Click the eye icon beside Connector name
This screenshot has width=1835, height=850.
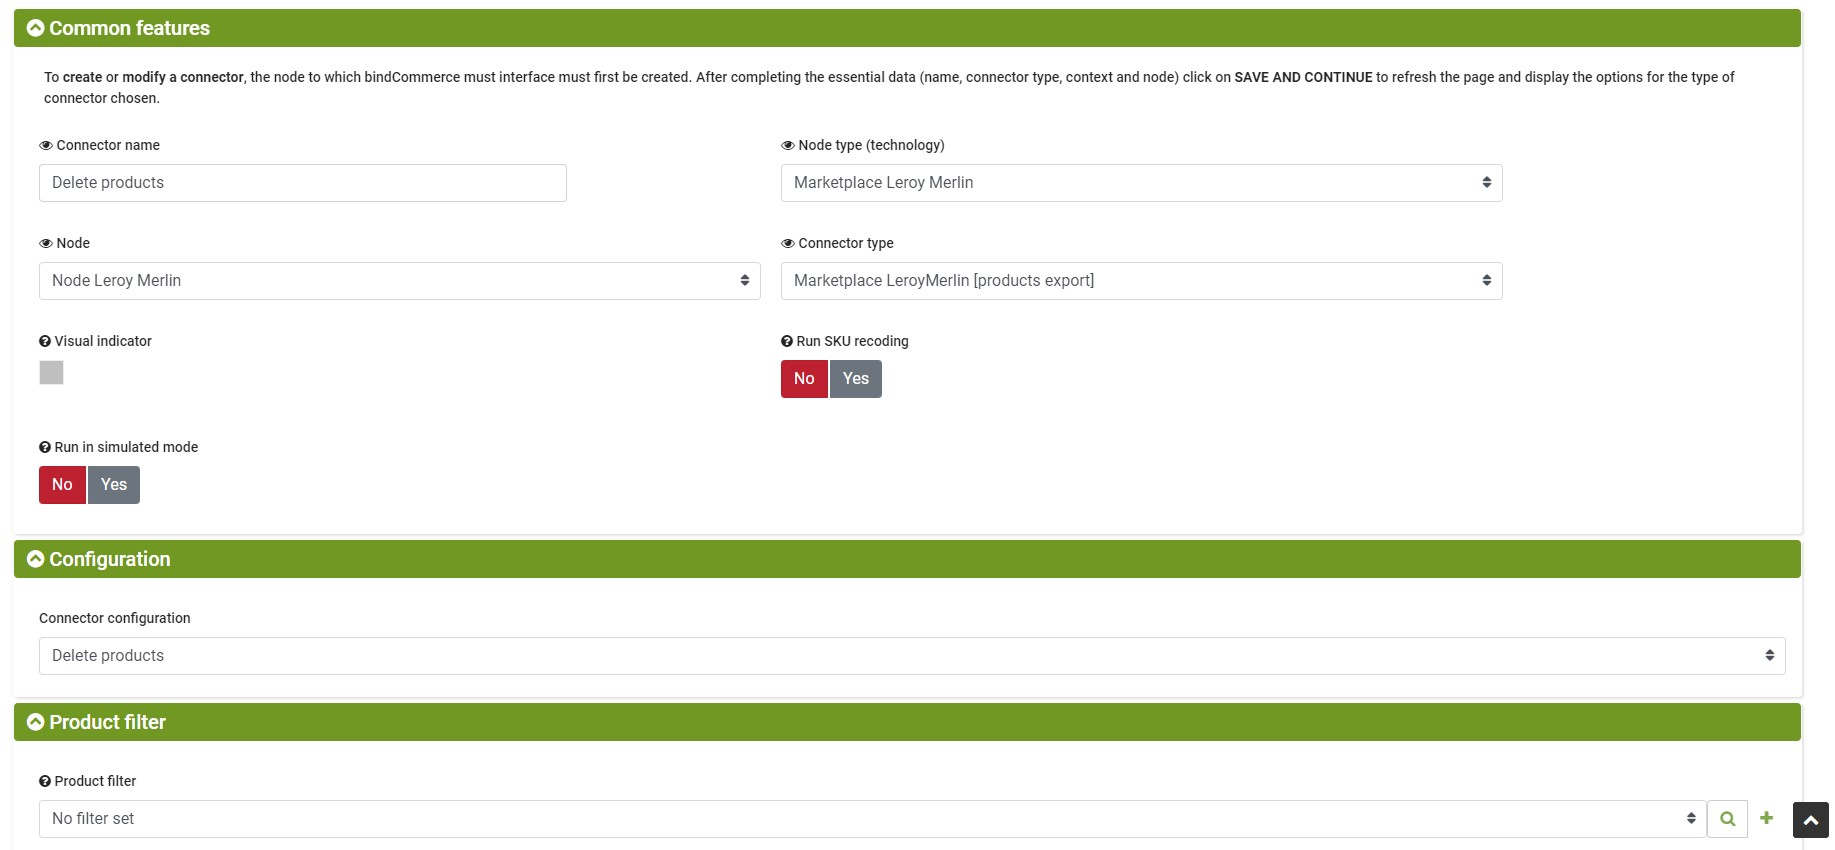46,145
